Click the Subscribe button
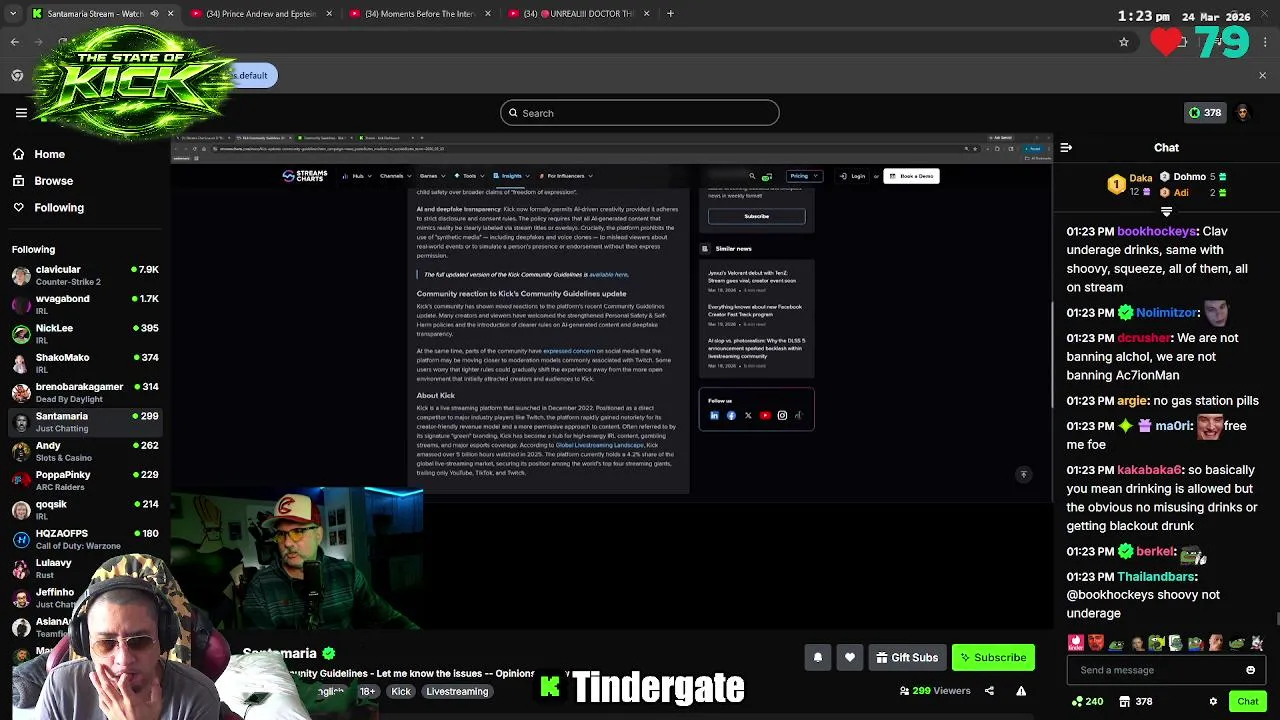 pos(993,657)
